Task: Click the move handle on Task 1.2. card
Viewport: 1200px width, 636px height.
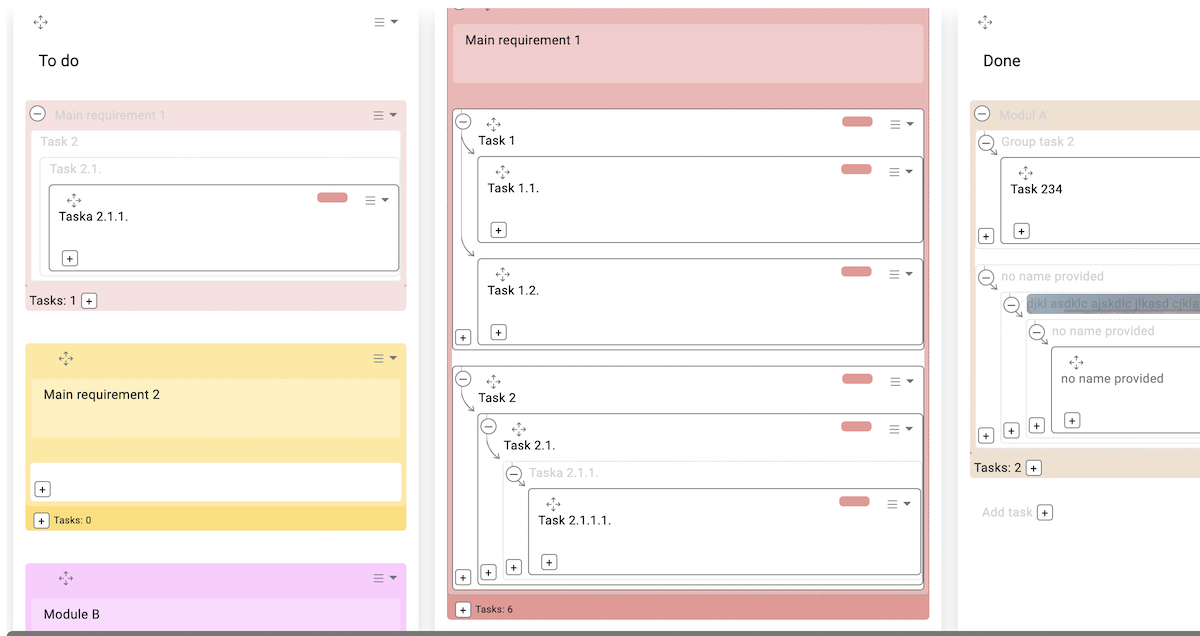Action: coord(503,274)
